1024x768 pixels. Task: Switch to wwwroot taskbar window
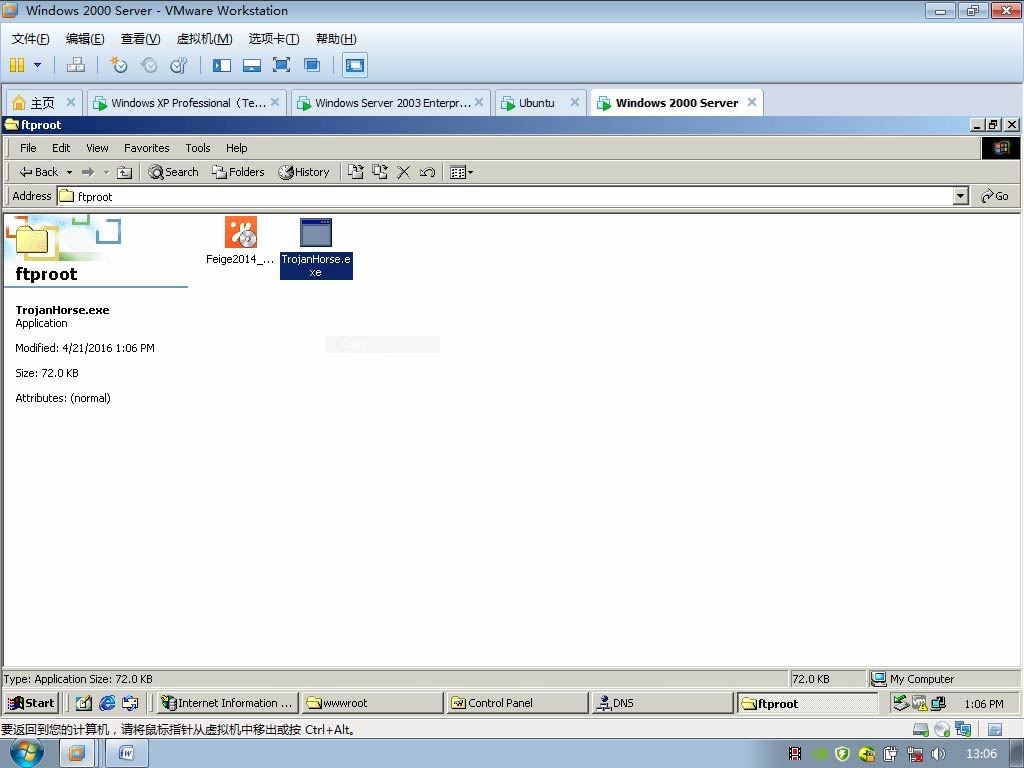pyautogui.click(x=373, y=703)
